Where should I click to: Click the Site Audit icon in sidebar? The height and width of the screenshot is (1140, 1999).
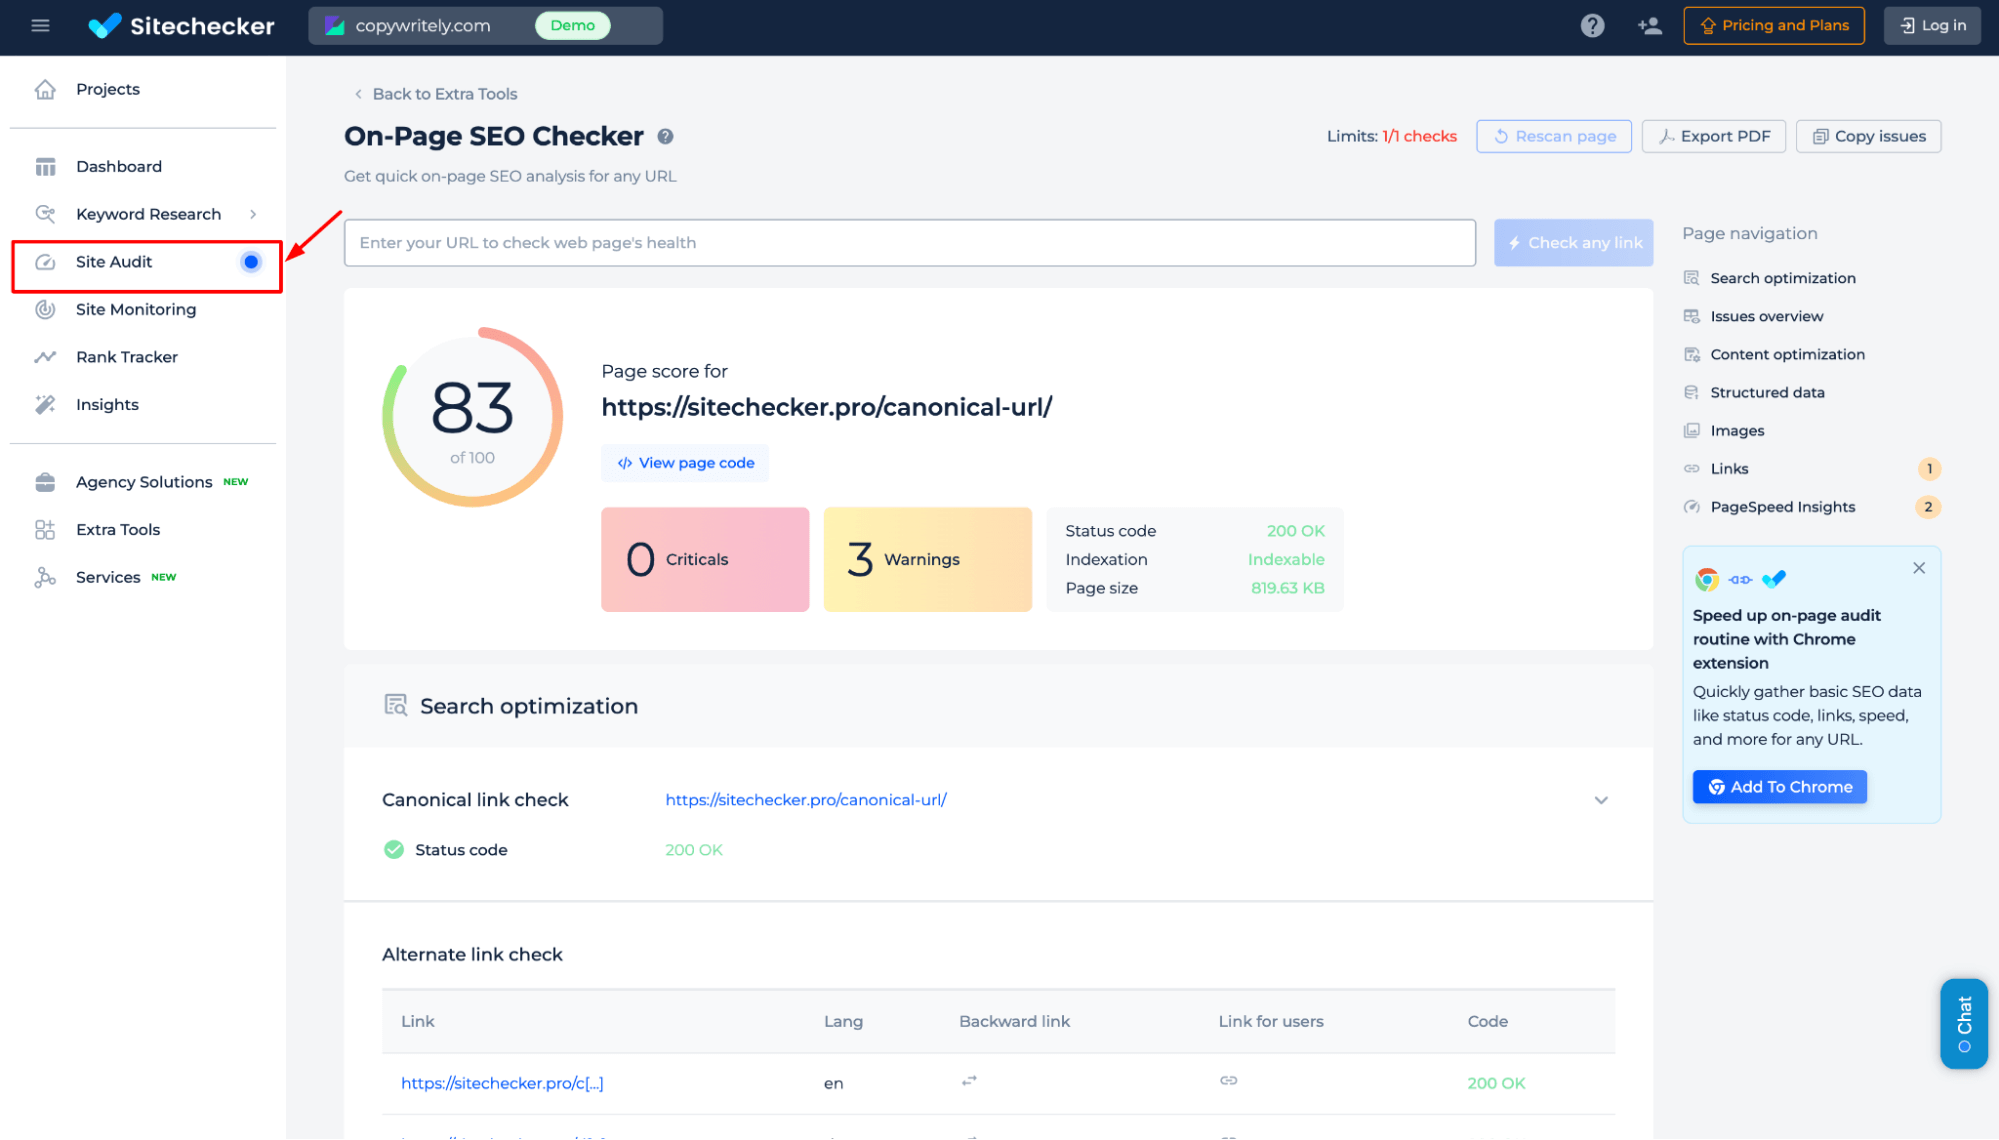tap(44, 261)
